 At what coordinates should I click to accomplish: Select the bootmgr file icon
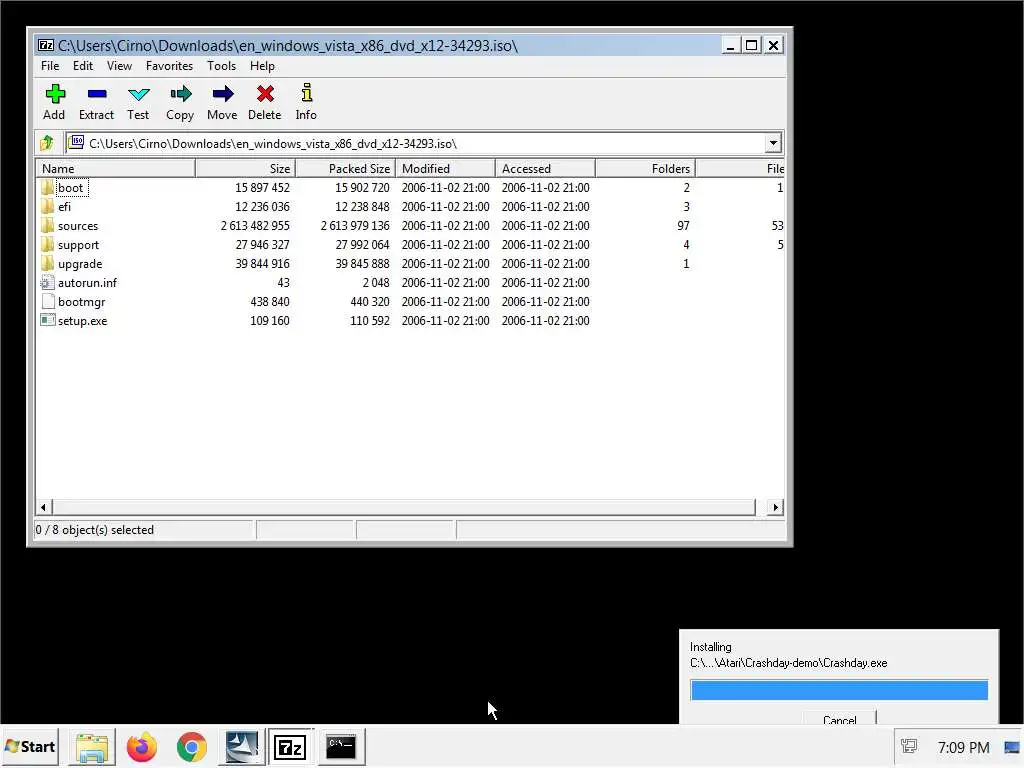[x=47, y=302]
